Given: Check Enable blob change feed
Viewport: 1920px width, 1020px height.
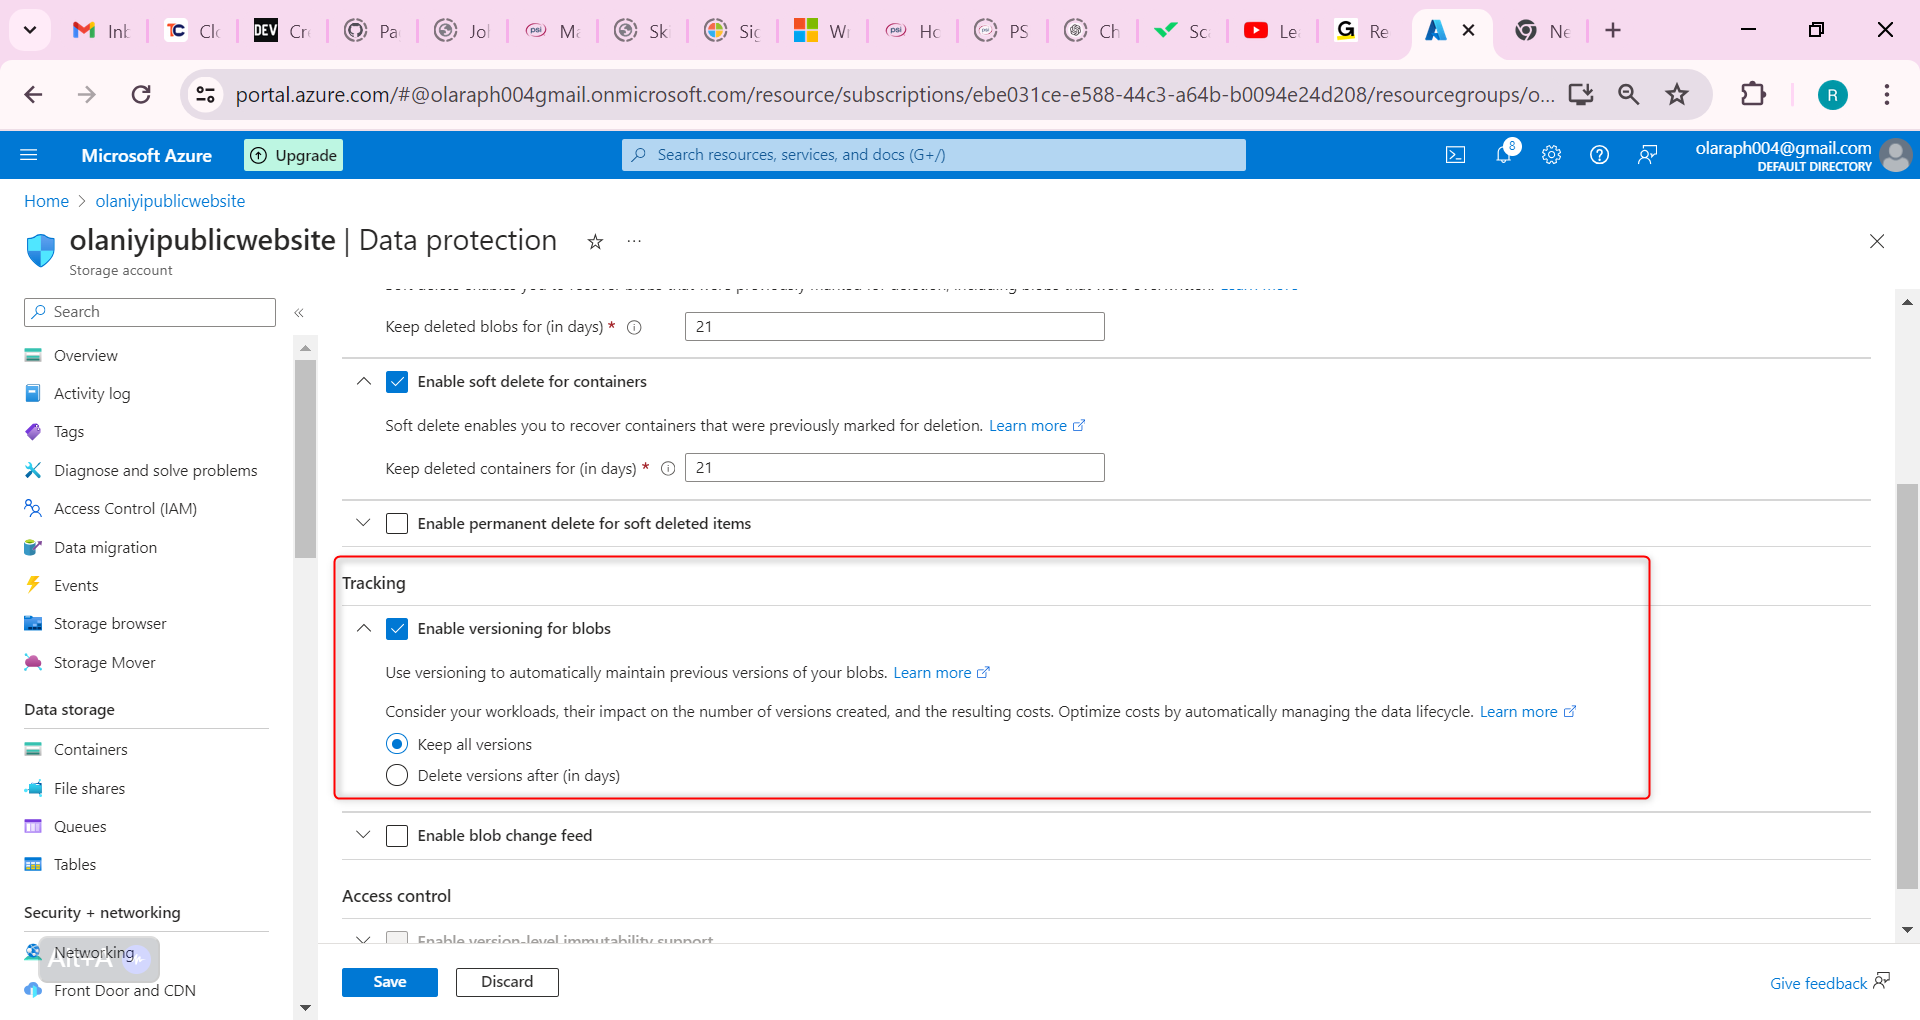Looking at the screenshot, I should pos(397,836).
